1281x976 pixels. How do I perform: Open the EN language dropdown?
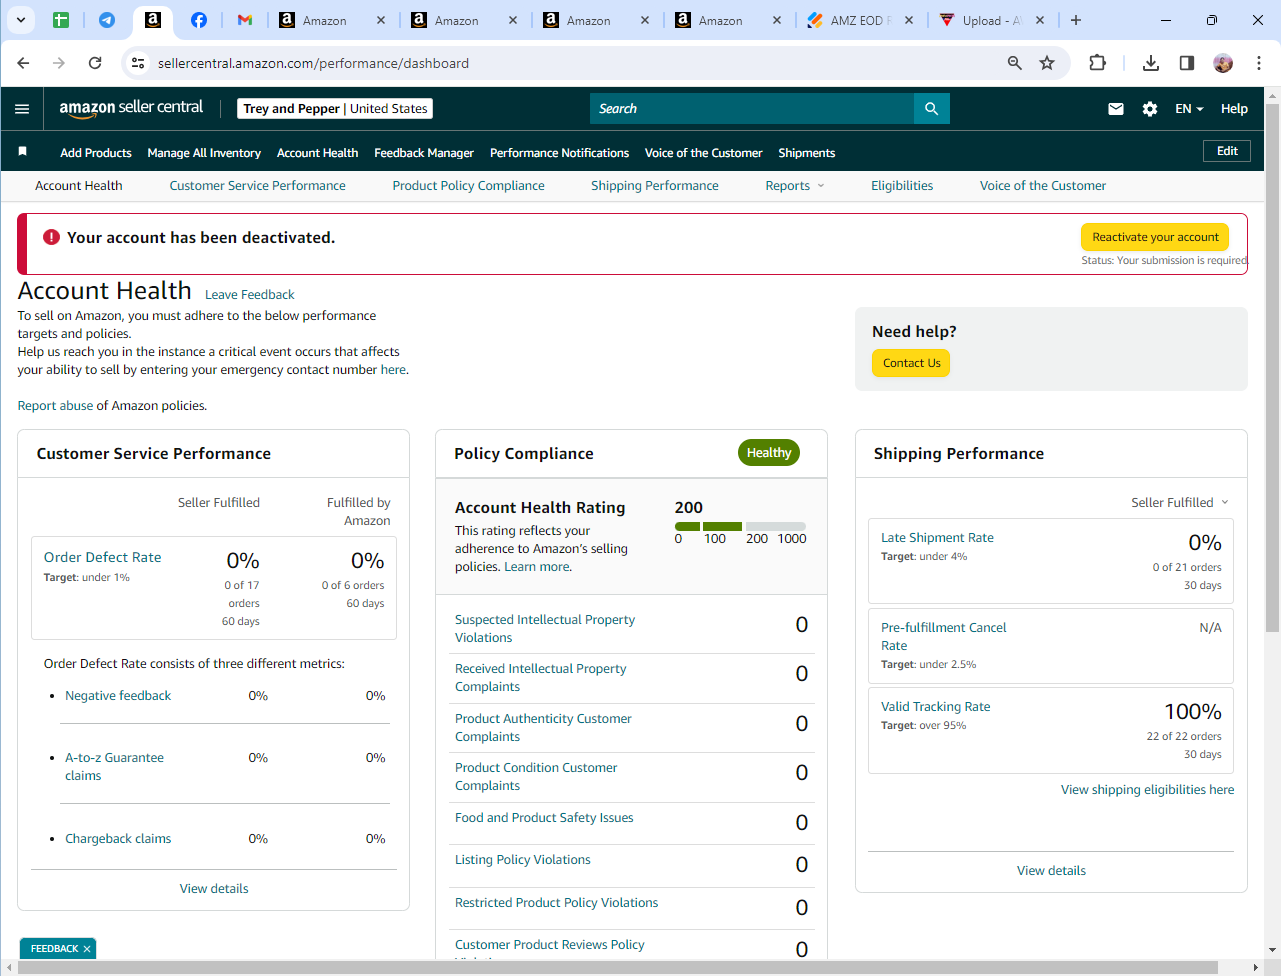point(1189,109)
